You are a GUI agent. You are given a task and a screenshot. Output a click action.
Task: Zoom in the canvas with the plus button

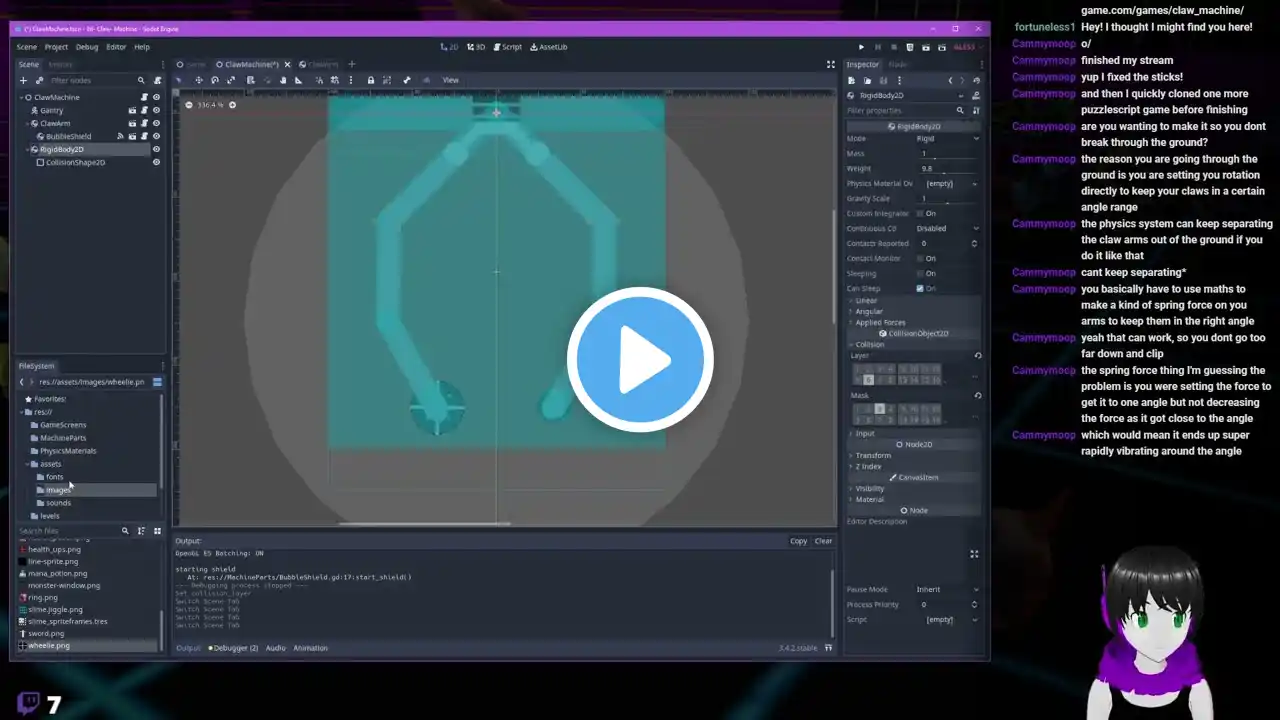pyautogui.click(x=233, y=105)
